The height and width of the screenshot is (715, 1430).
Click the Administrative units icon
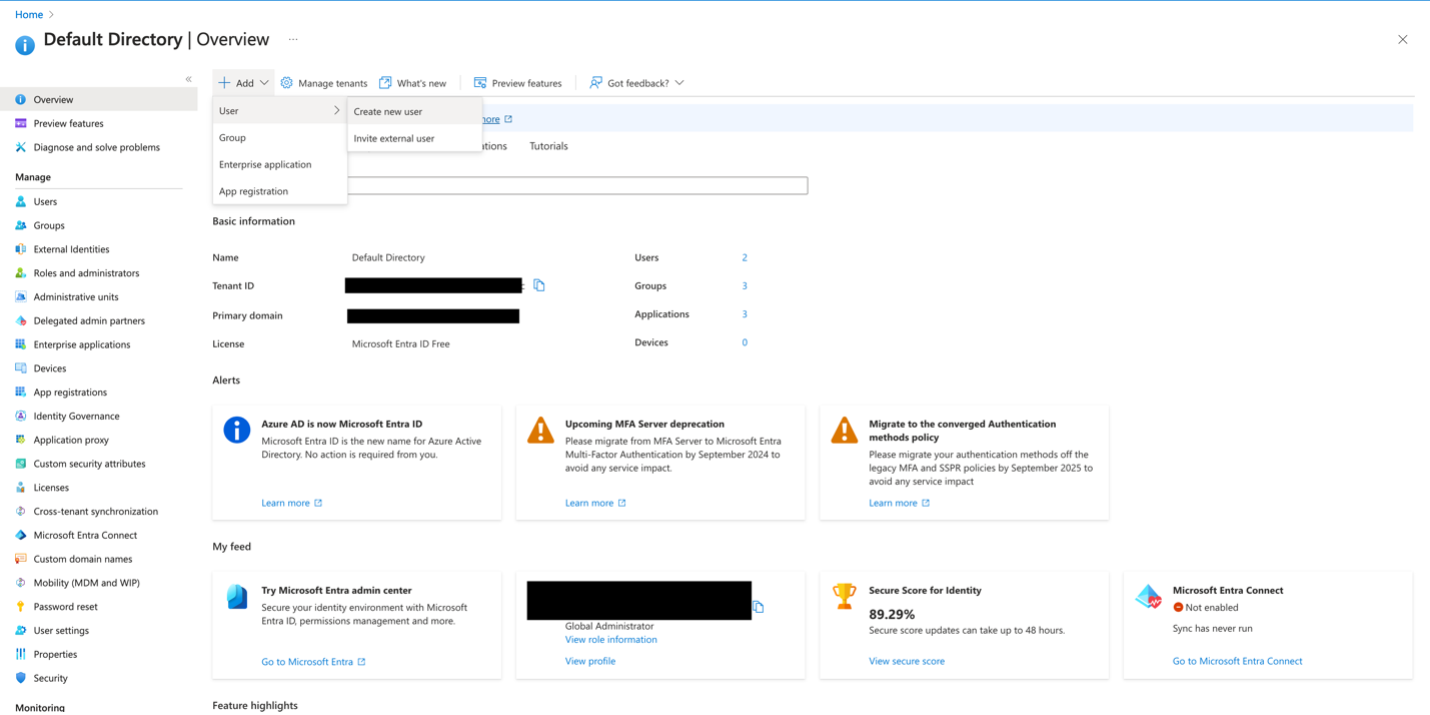(x=21, y=297)
